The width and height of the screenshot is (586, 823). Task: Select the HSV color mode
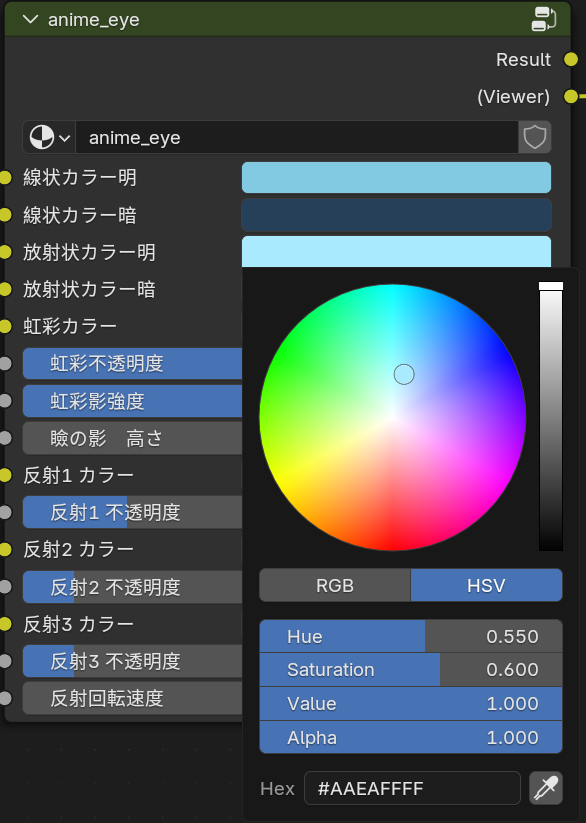coord(486,585)
